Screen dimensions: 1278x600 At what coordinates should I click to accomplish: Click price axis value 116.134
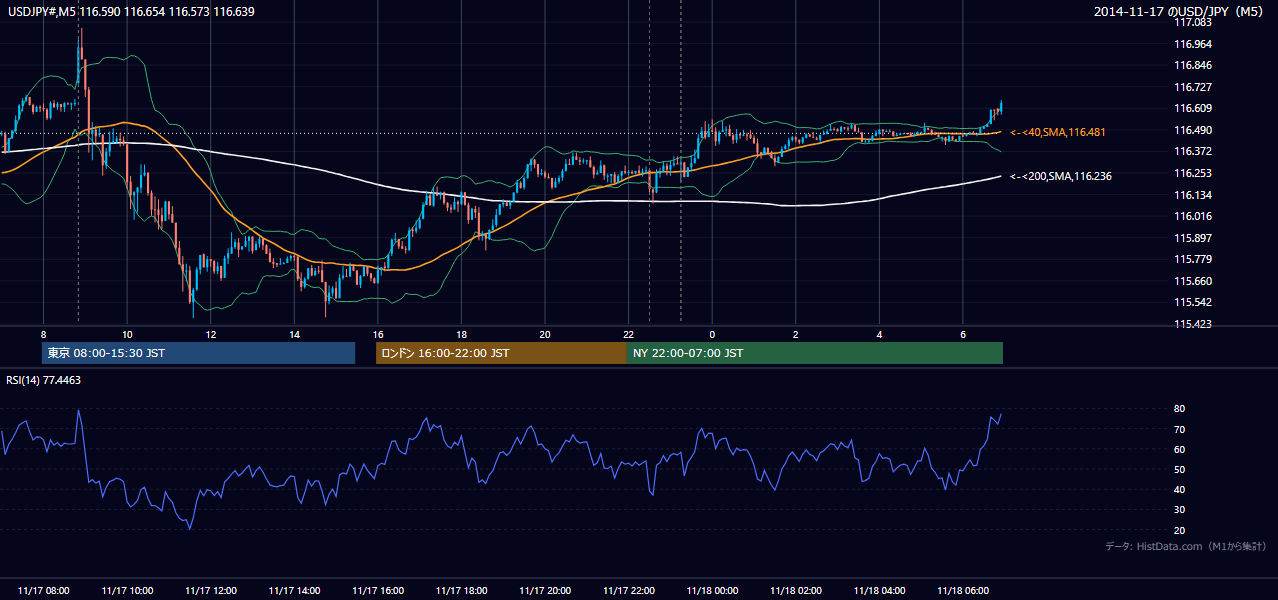point(1192,195)
